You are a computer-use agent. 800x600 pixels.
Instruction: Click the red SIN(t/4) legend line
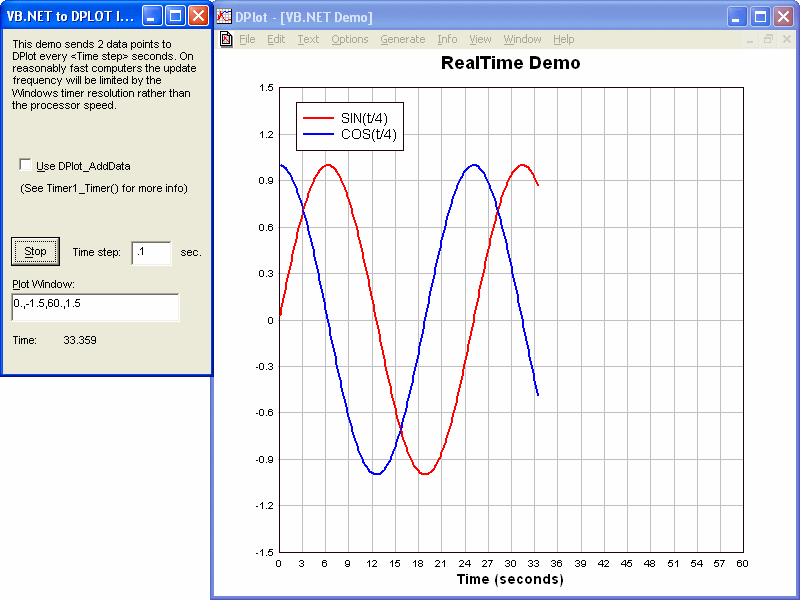tap(318, 118)
